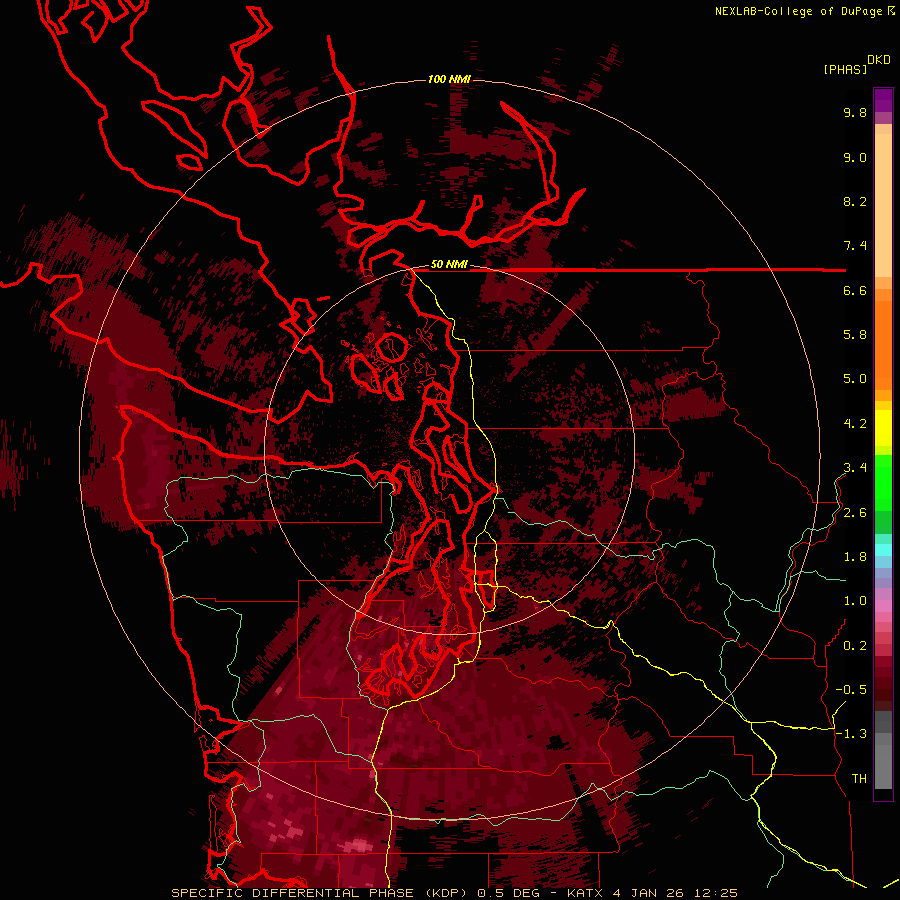Viewport: 900px width, 900px height.
Task: Select the -1.3 legend value
Action: pos(851,734)
